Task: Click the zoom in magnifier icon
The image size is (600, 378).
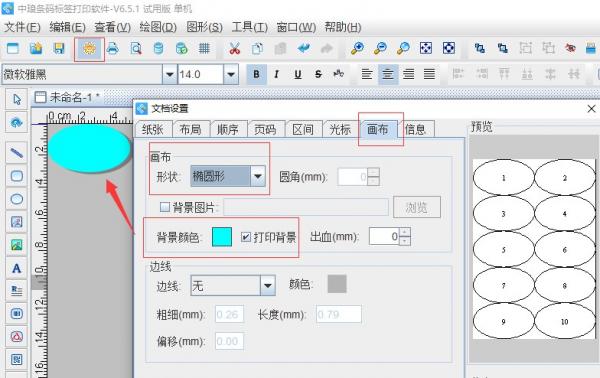Action: pos(357,49)
